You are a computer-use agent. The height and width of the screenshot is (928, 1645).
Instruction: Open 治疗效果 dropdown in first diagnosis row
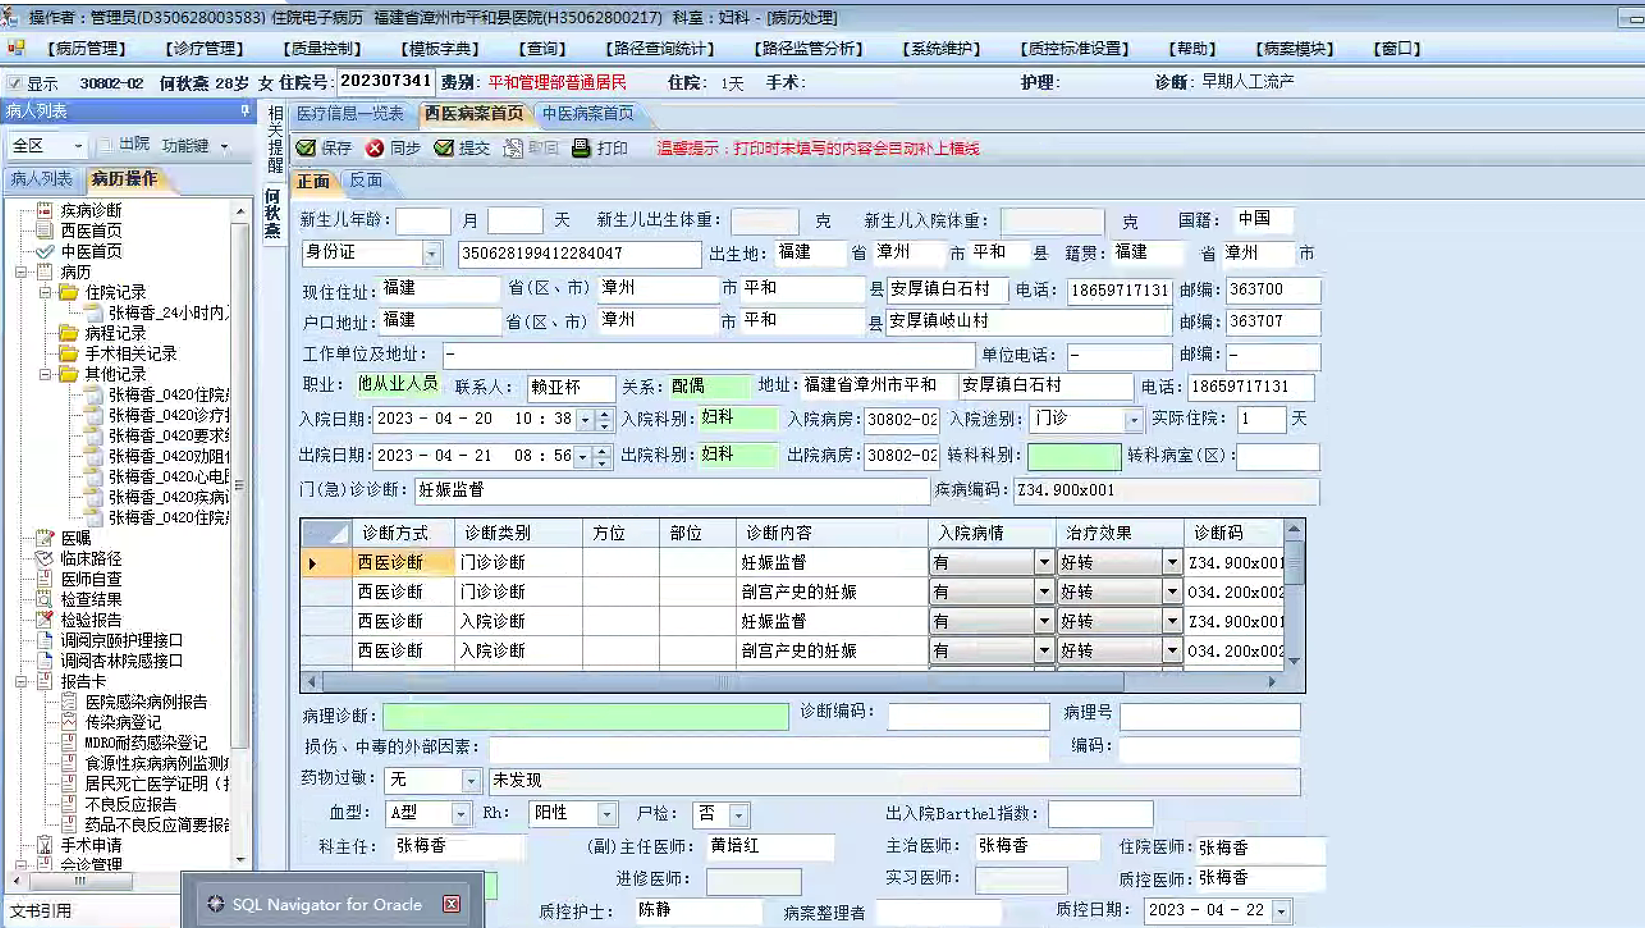click(1171, 562)
